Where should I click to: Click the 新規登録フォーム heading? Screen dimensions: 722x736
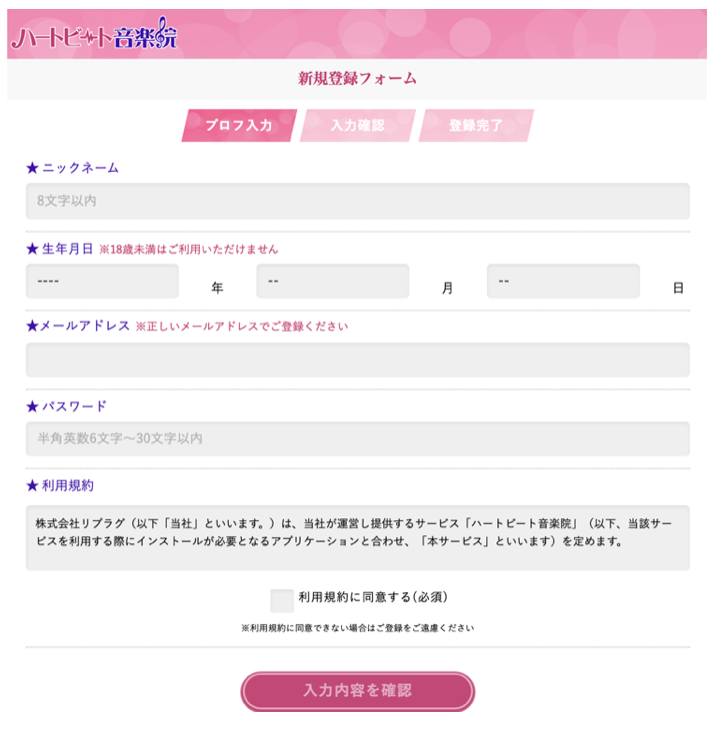point(357,78)
